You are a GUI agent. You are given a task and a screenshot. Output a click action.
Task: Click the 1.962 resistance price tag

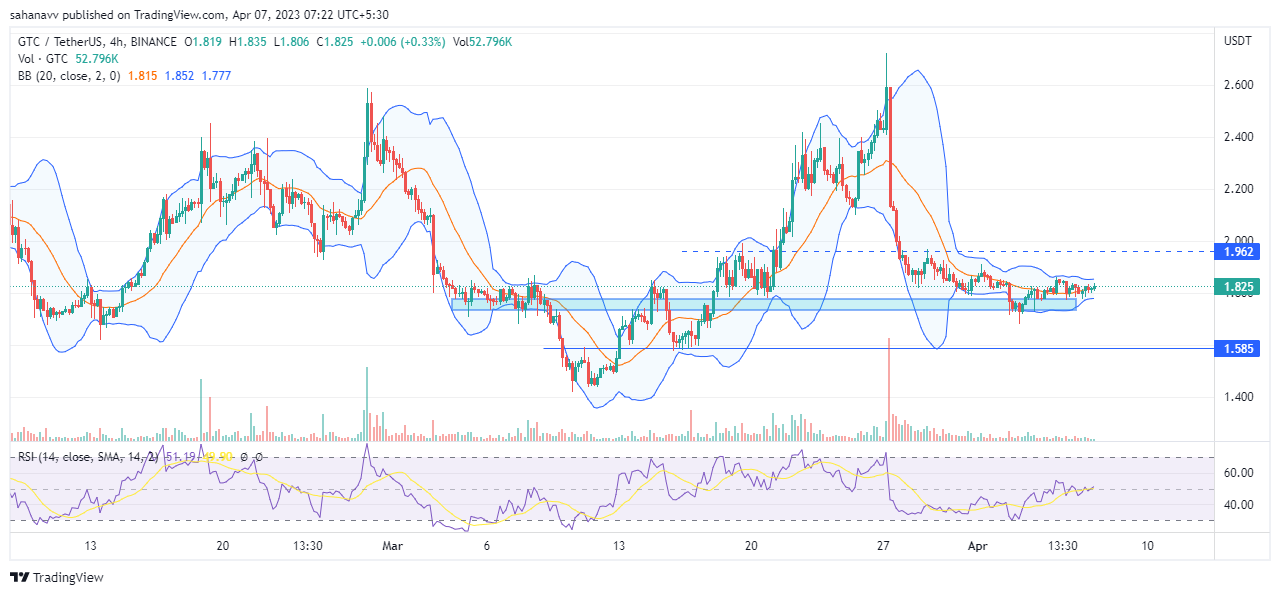(1238, 251)
